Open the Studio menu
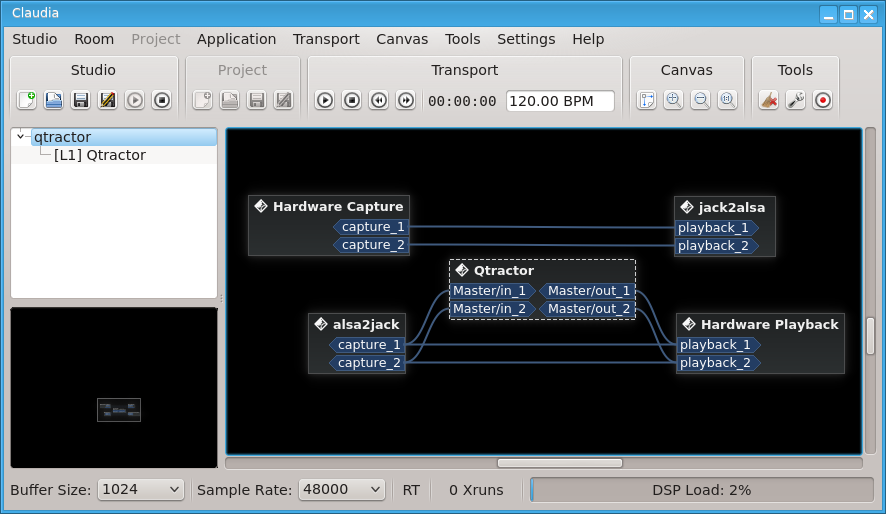The width and height of the screenshot is (886, 514). click(x=34, y=39)
